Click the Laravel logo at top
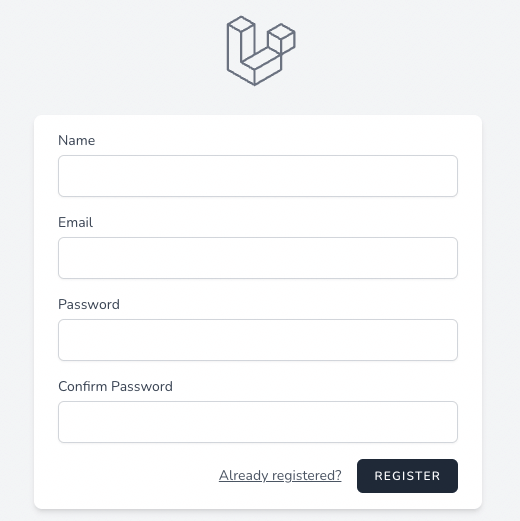Image resolution: width=520 pixels, height=521 pixels. (261, 51)
